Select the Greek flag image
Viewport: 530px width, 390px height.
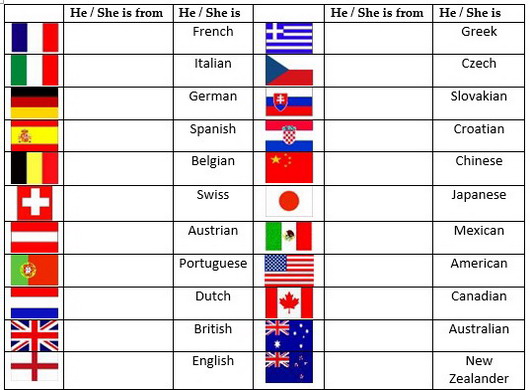pyautogui.click(x=289, y=38)
